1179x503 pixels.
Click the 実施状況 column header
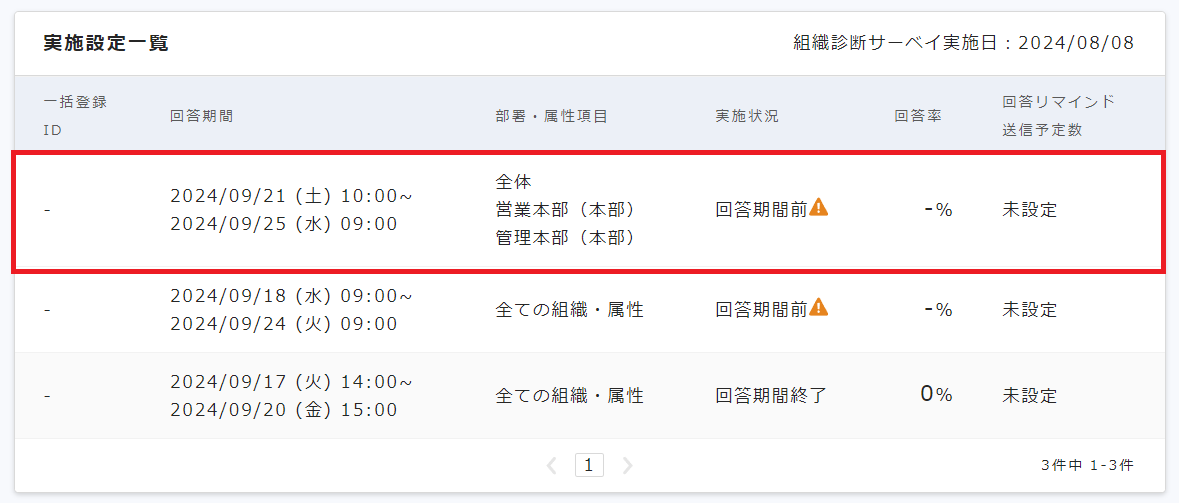[747, 116]
